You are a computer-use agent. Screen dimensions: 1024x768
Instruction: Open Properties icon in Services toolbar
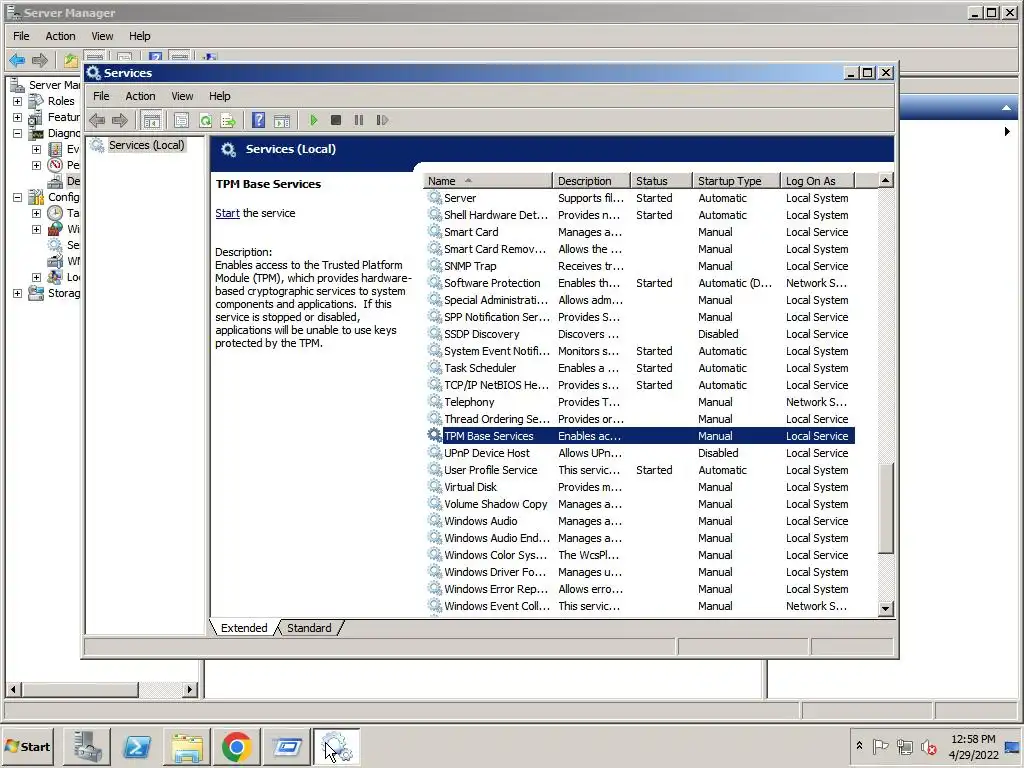click(182, 120)
